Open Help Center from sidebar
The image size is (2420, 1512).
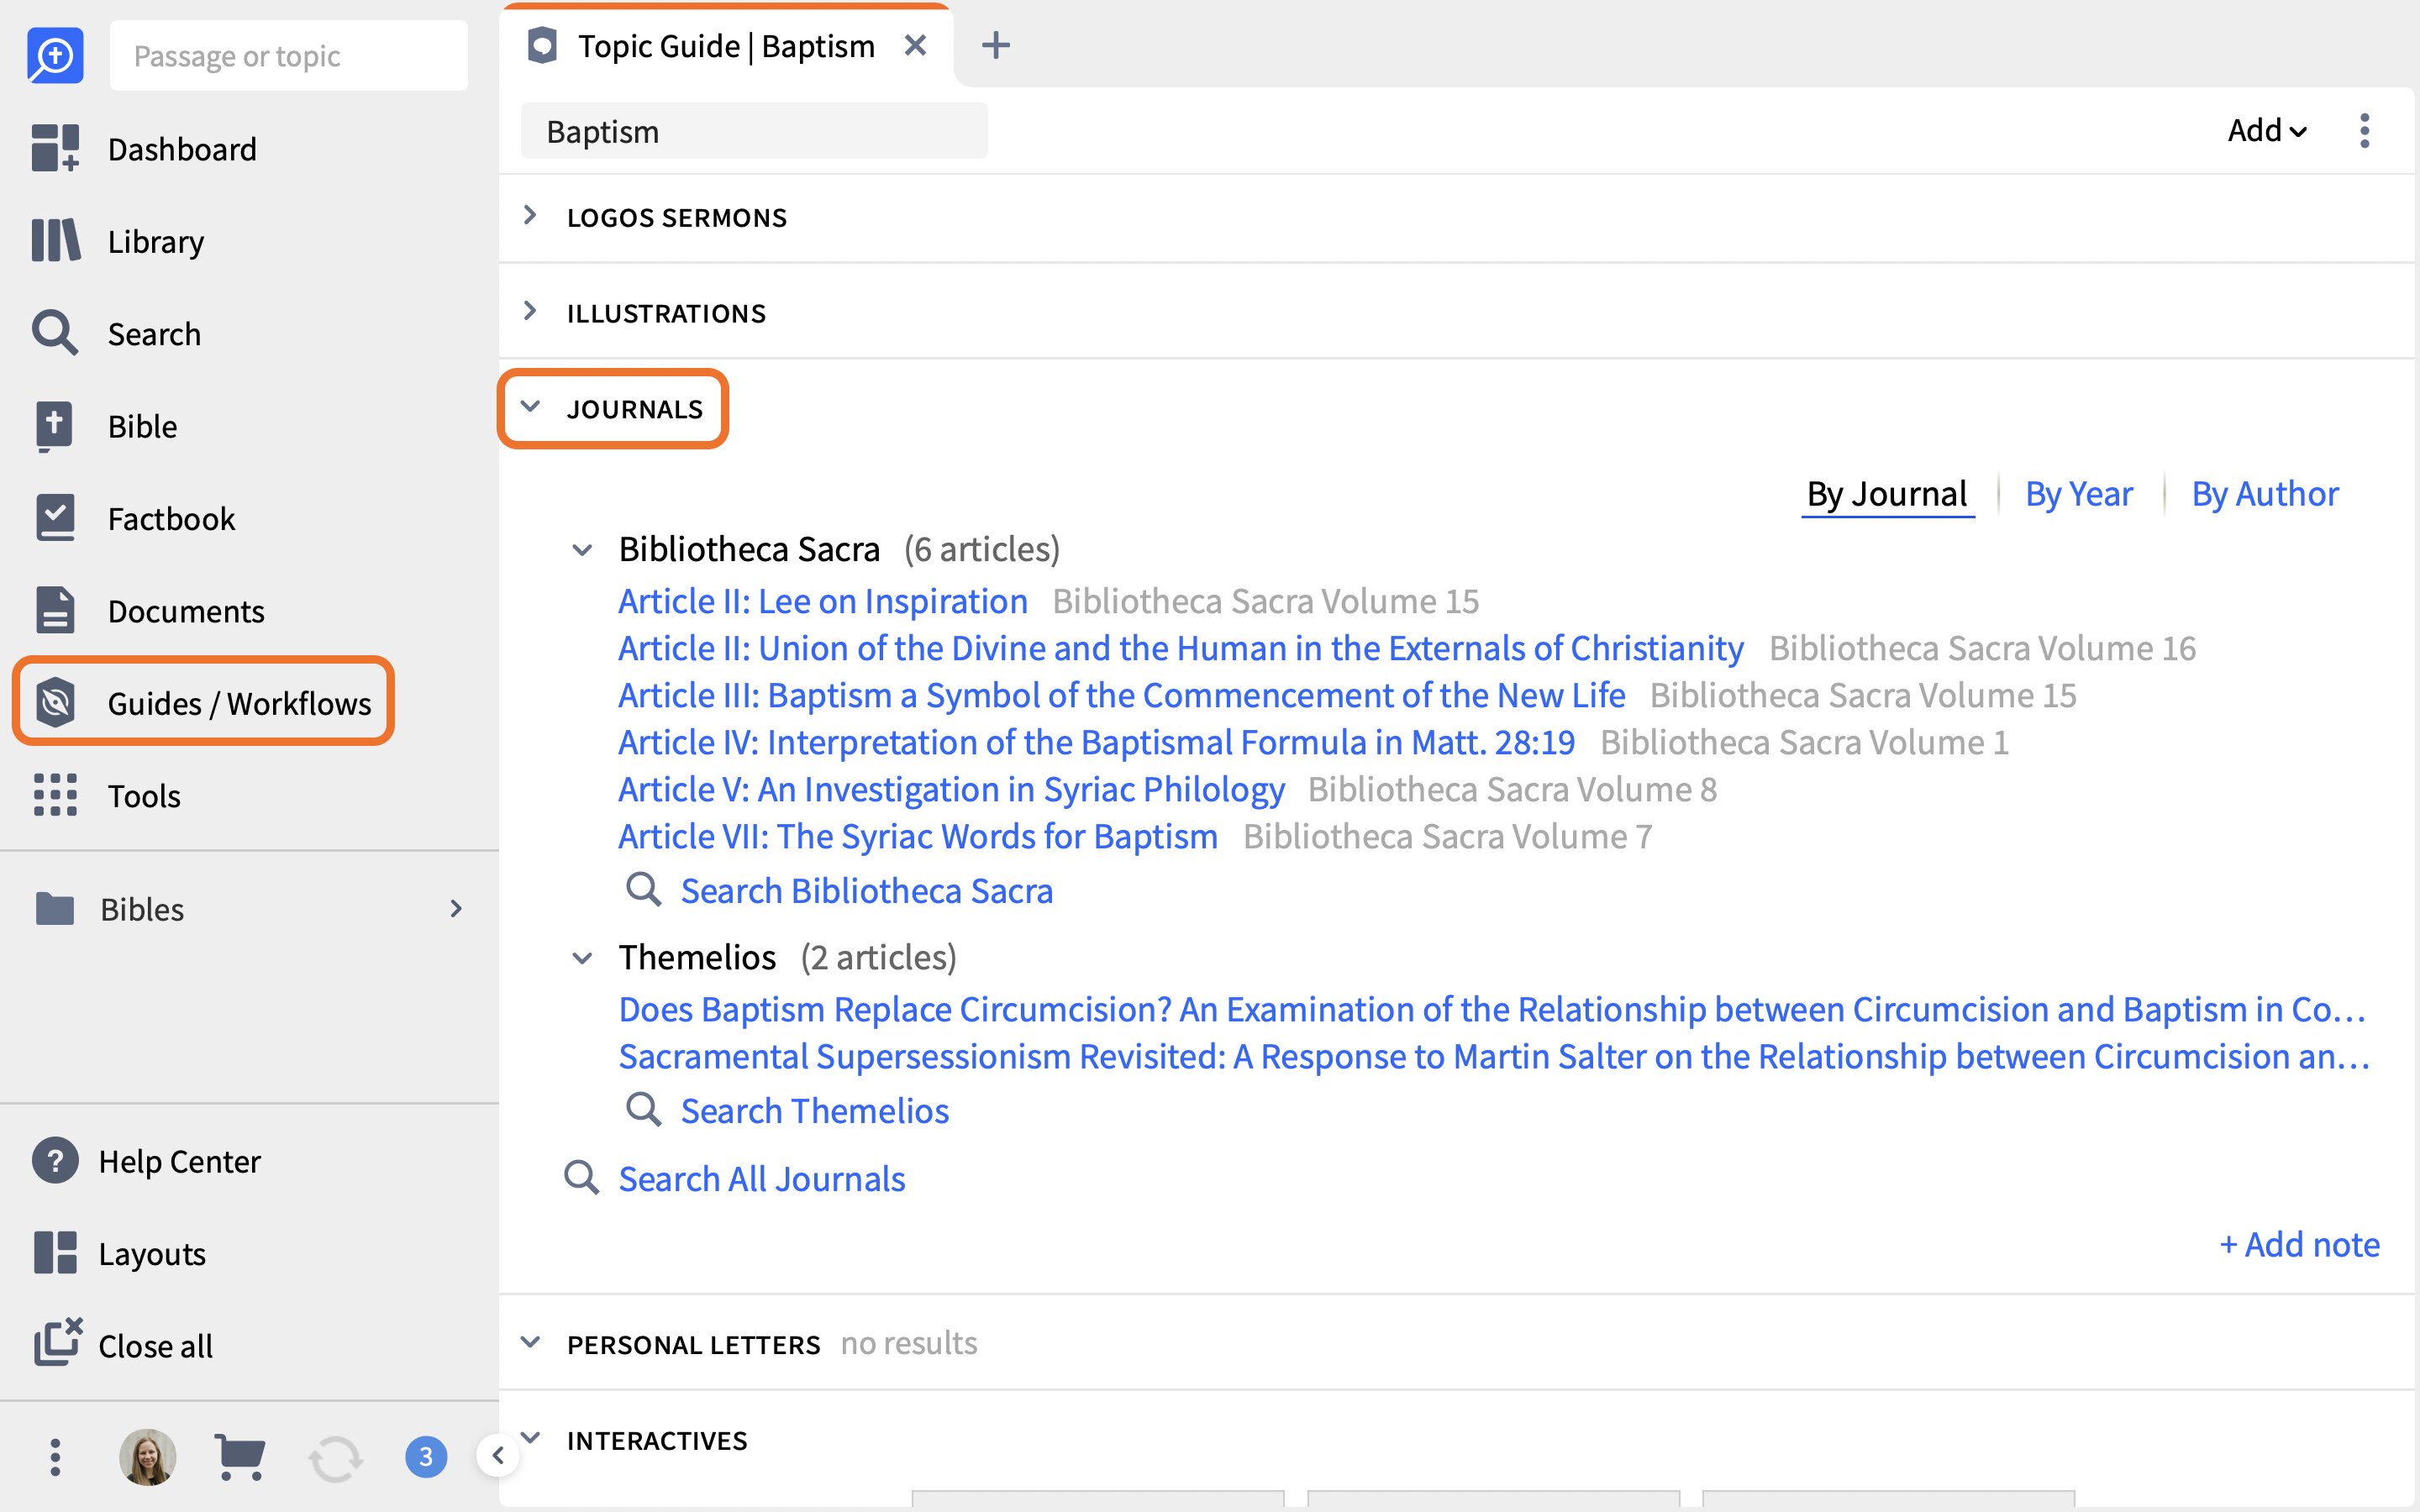[179, 1161]
